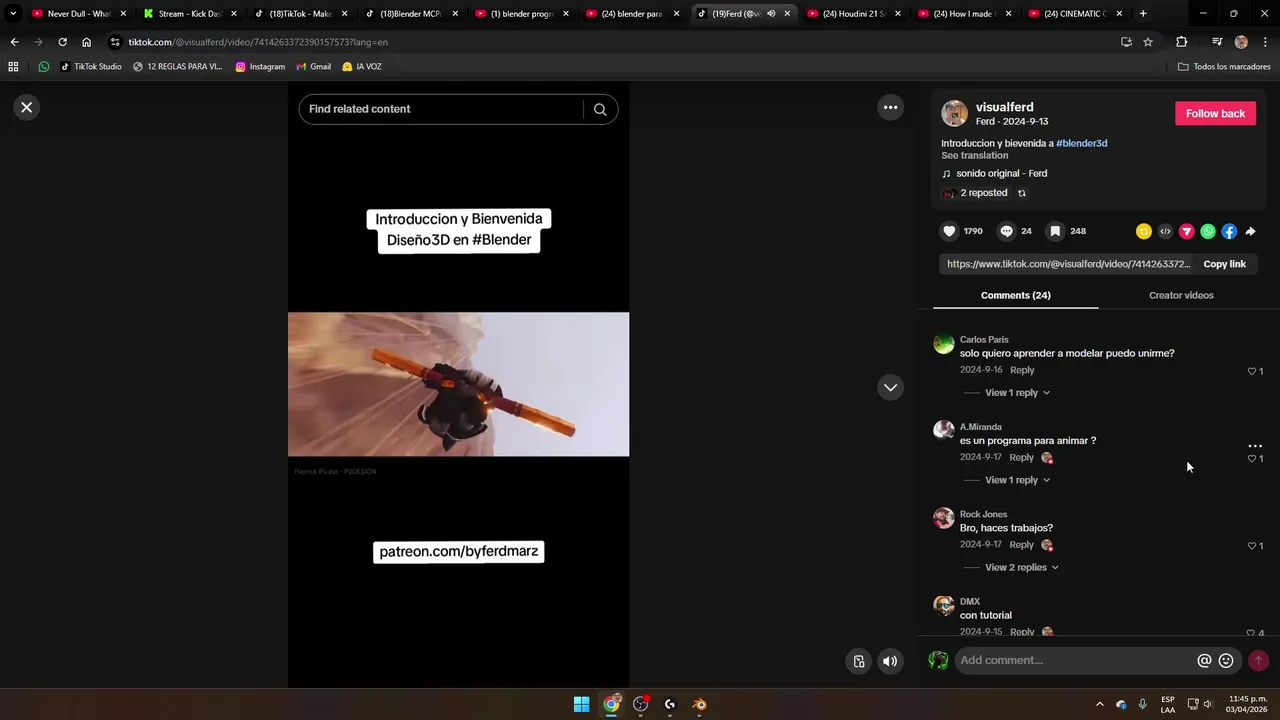Switch to Stream - Kick Dashboard tab
The width and height of the screenshot is (1280, 720).
(x=189, y=14)
